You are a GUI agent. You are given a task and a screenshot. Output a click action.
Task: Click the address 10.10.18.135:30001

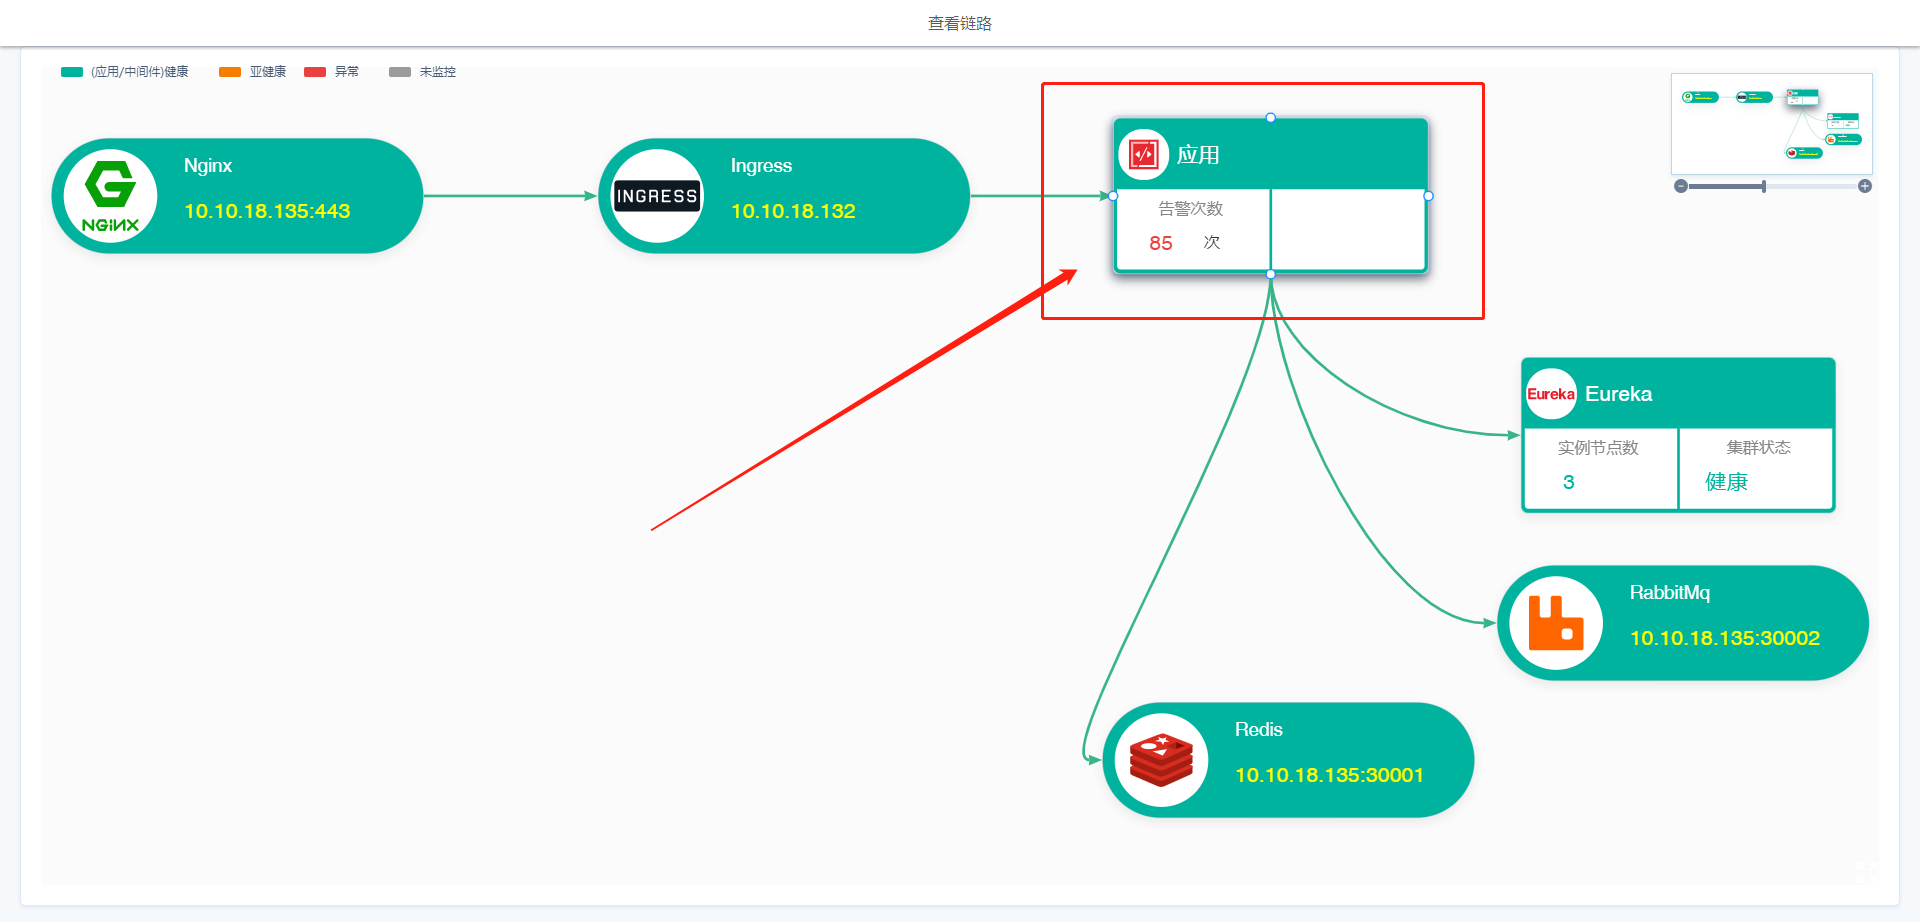(x=1329, y=775)
